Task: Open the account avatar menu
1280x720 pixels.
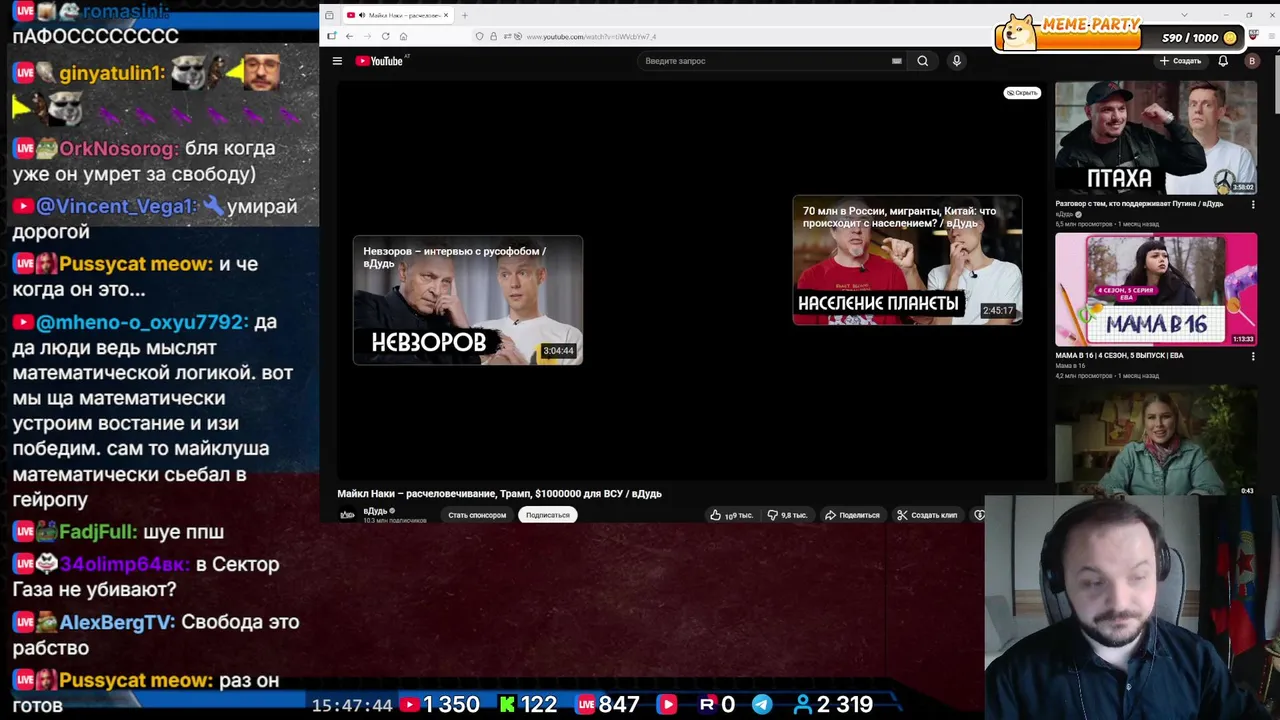Action: [1251, 61]
